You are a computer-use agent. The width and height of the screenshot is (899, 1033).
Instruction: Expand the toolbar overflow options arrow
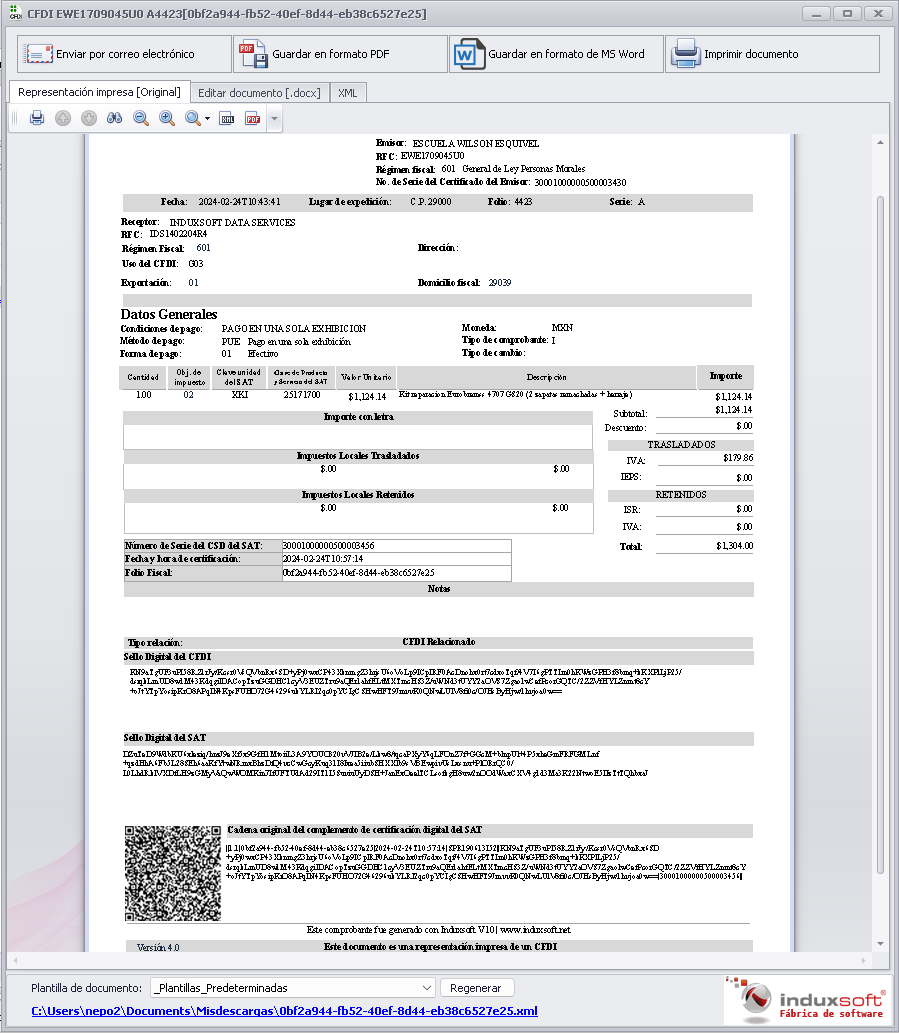pos(274,119)
